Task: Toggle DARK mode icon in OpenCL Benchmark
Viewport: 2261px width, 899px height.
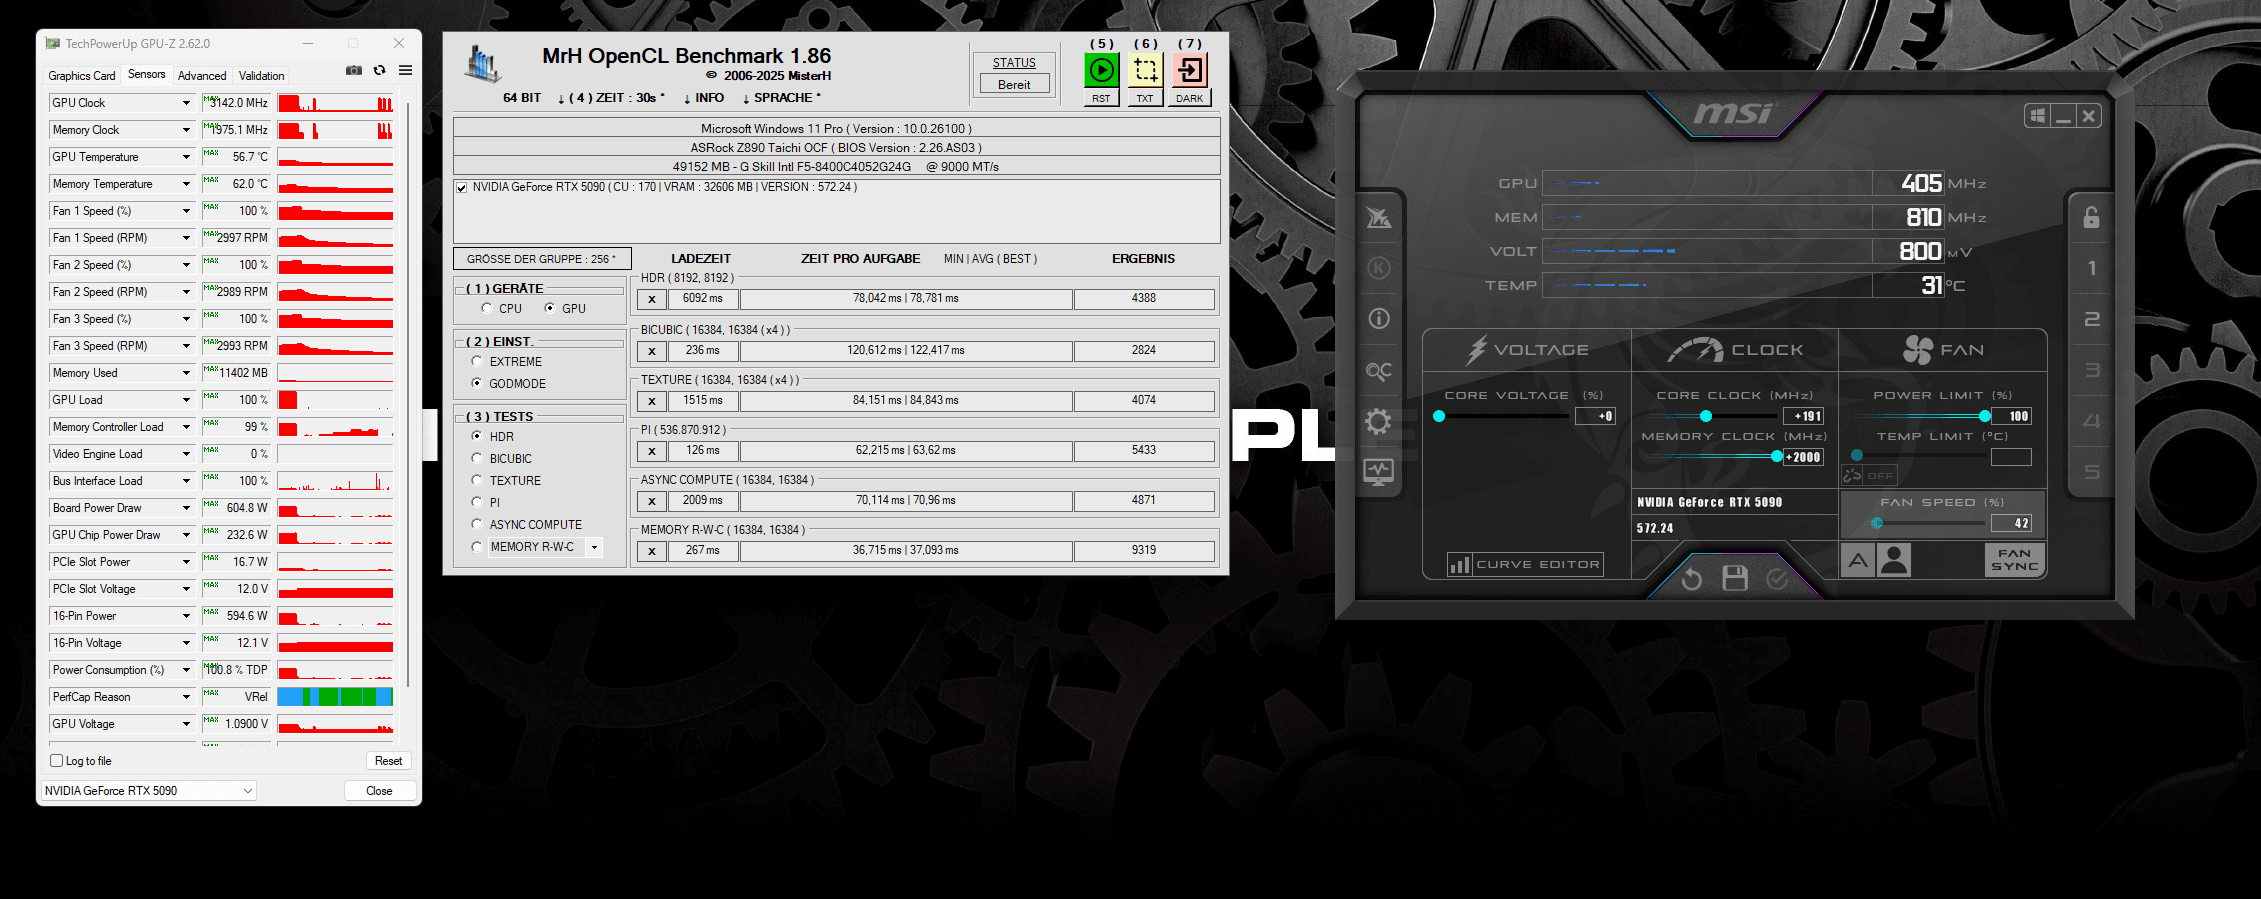Action: coord(1189,70)
